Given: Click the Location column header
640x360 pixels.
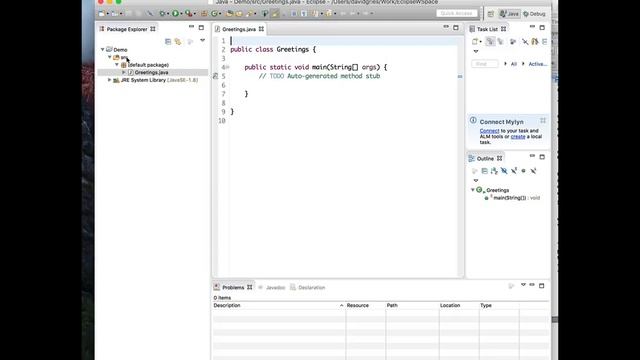Looking at the screenshot, I should (x=459, y=305).
